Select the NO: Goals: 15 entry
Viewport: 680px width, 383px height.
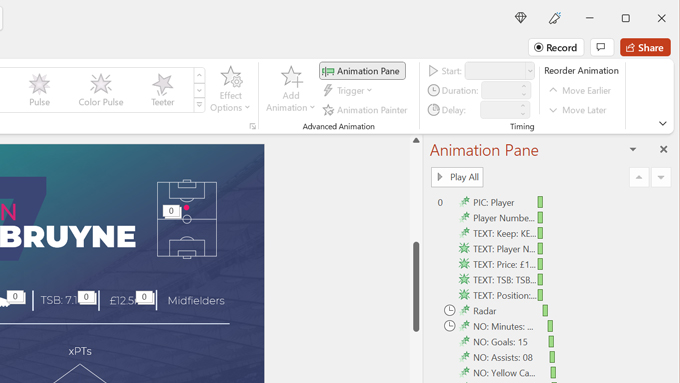(x=500, y=342)
